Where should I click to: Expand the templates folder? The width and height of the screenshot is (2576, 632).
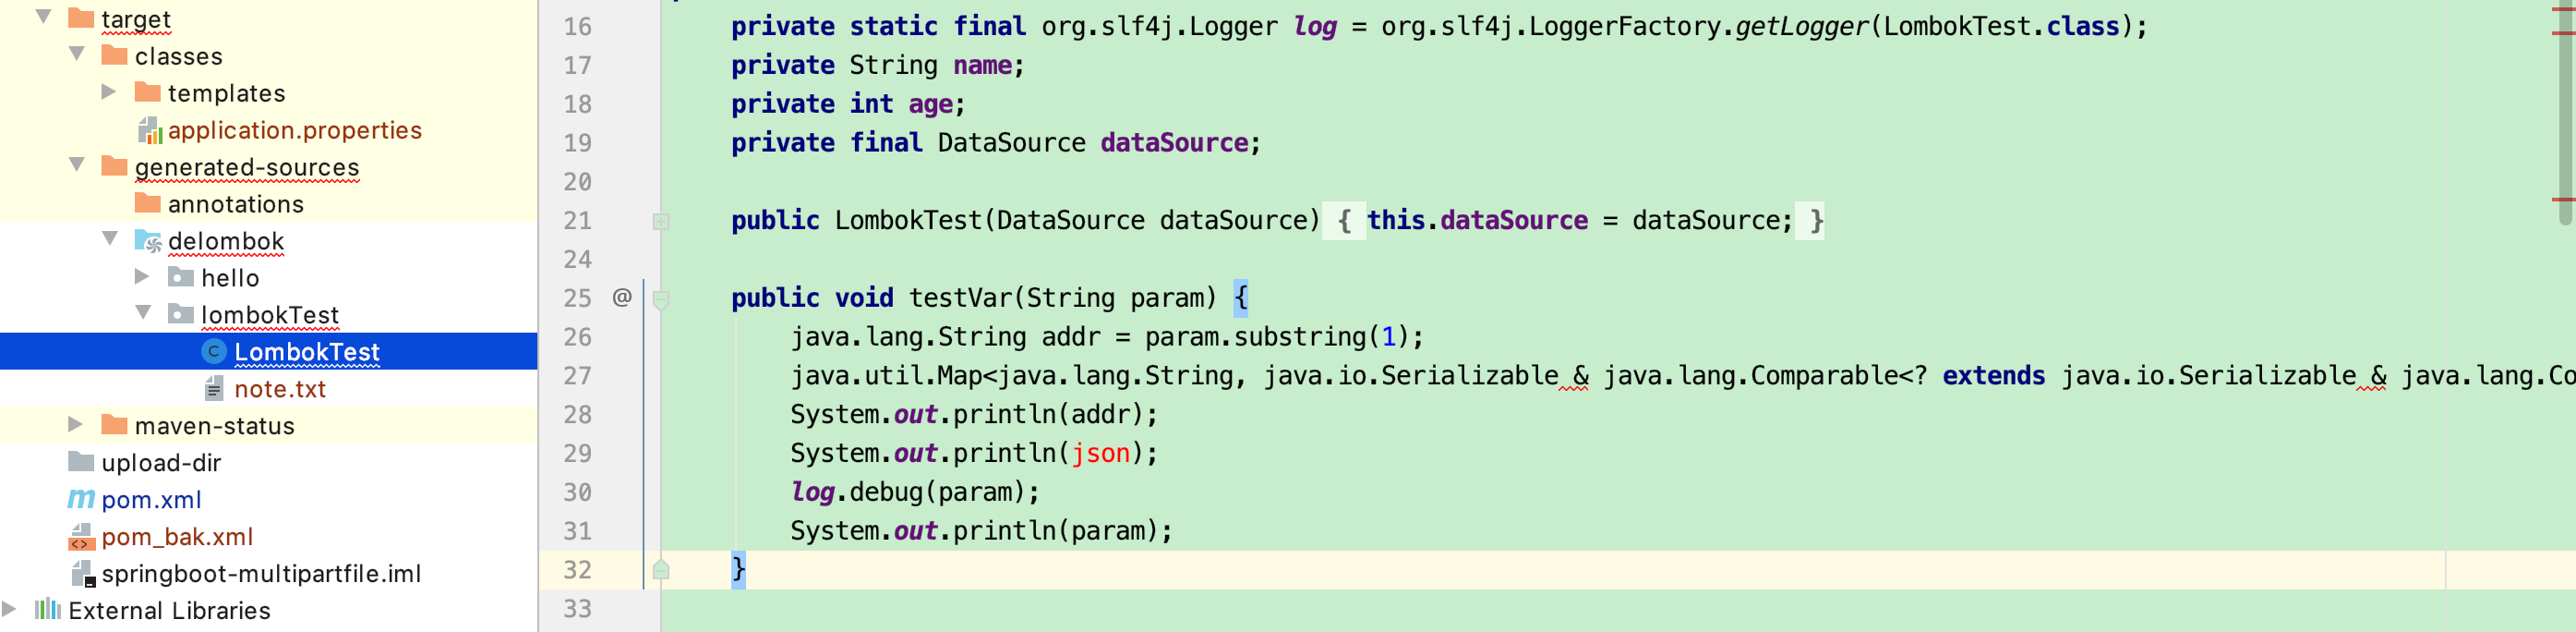tap(108, 92)
